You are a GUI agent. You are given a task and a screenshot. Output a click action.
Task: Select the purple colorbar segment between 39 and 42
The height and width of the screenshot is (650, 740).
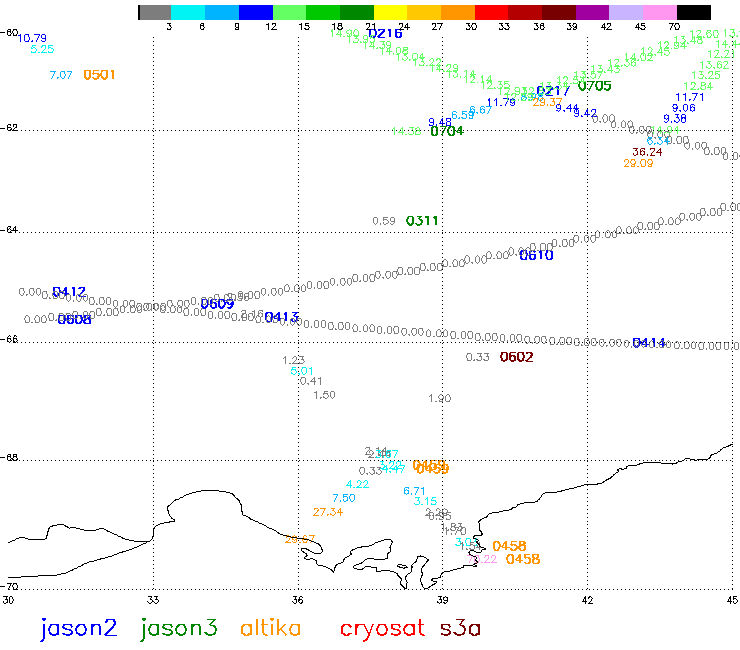(592, 12)
